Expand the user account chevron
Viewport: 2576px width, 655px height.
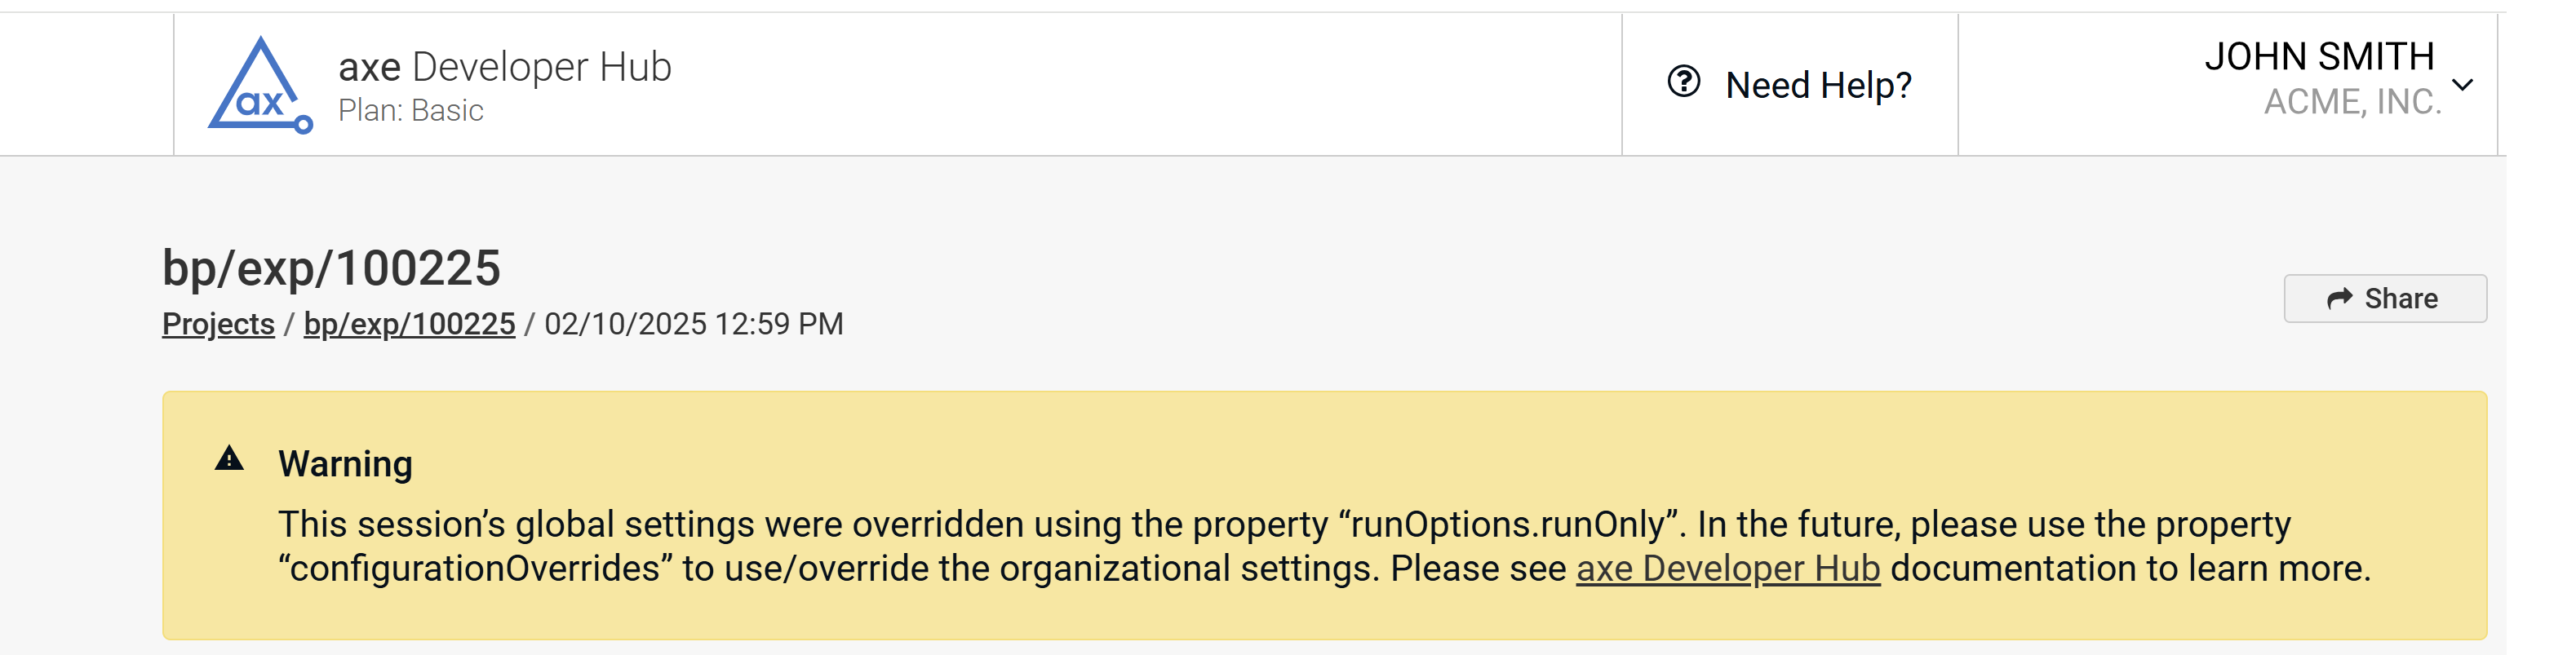coord(2463,85)
